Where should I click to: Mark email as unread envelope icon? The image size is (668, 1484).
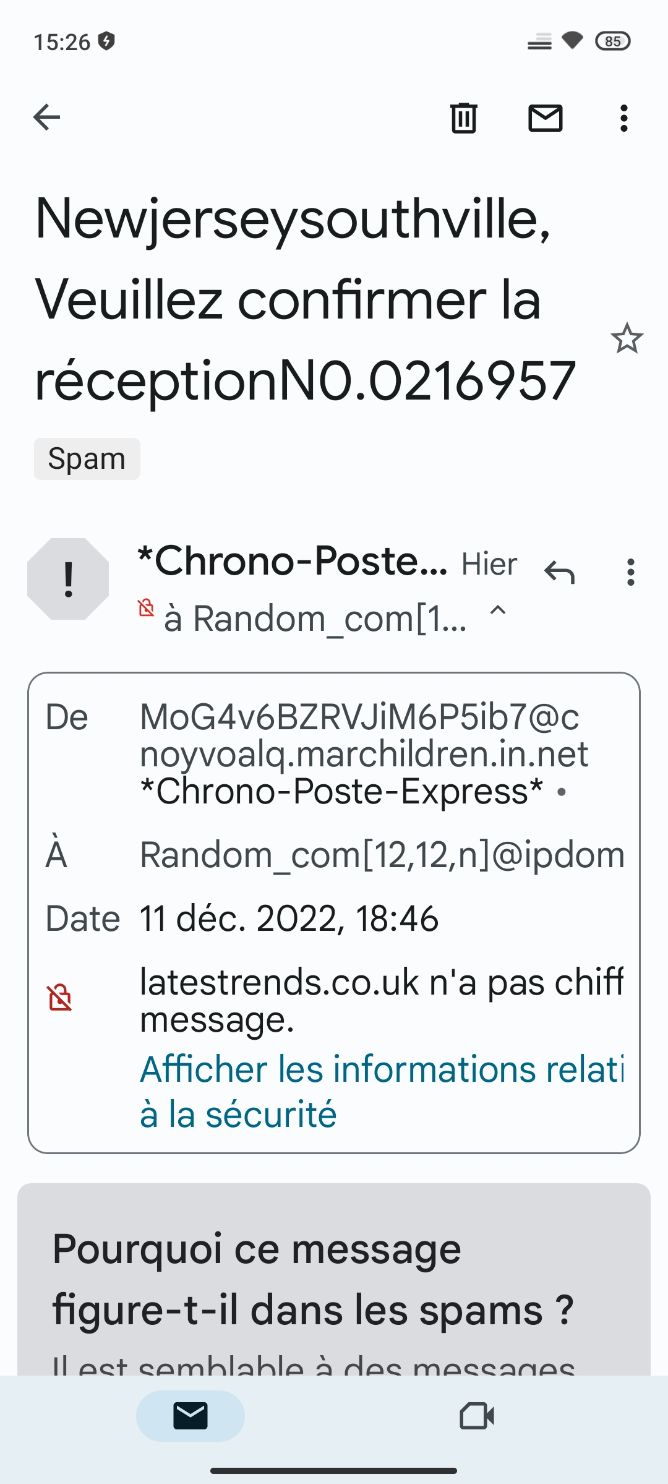pos(545,118)
